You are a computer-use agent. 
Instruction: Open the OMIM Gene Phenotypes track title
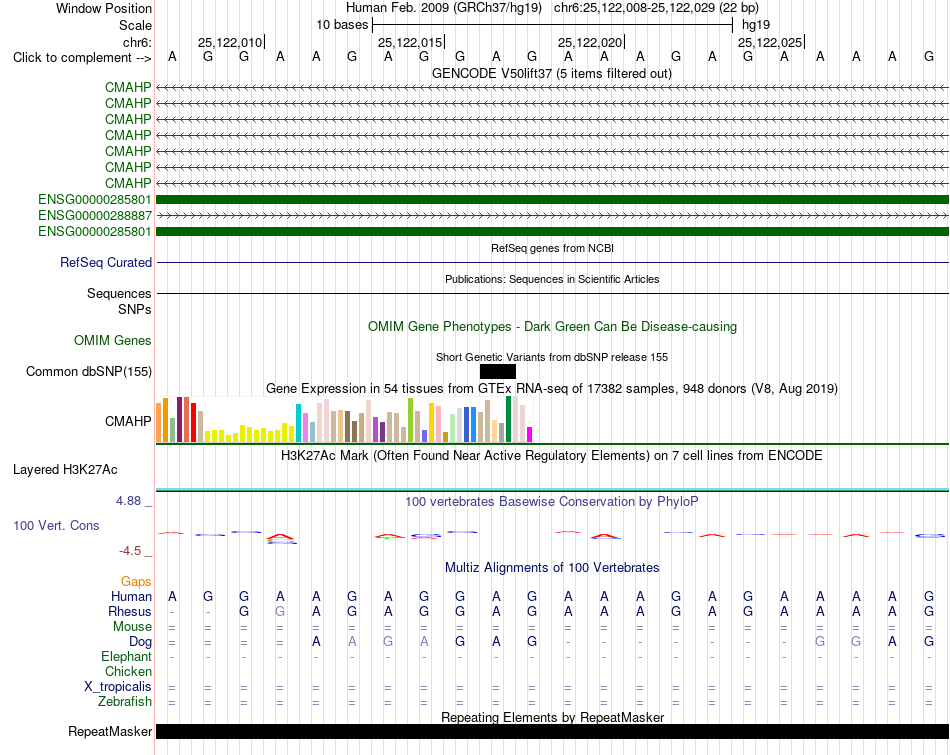click(552, 327)
